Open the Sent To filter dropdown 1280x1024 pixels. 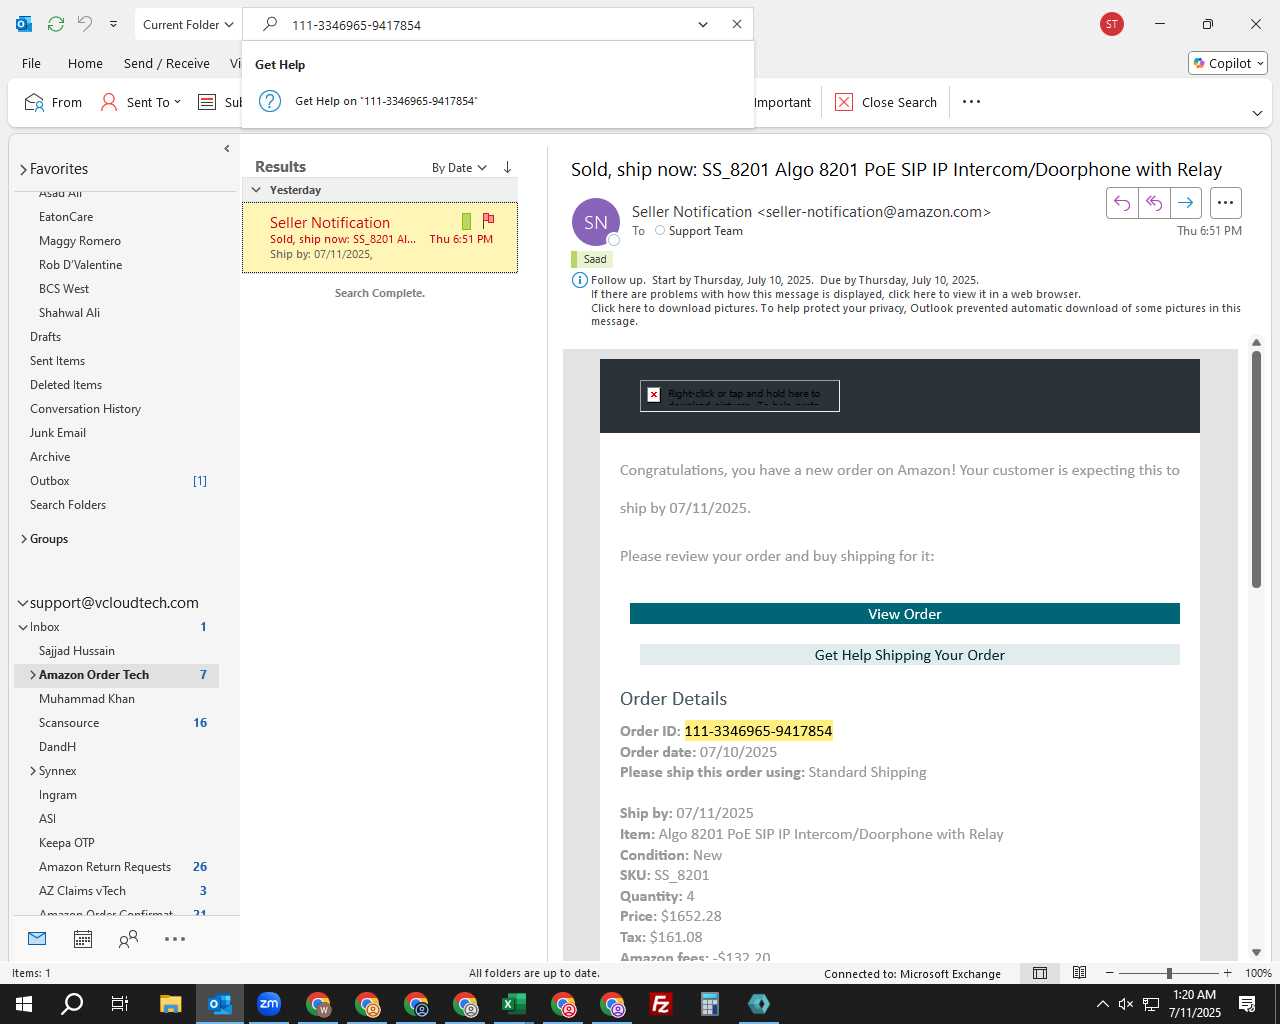click(x=141, y=102)
